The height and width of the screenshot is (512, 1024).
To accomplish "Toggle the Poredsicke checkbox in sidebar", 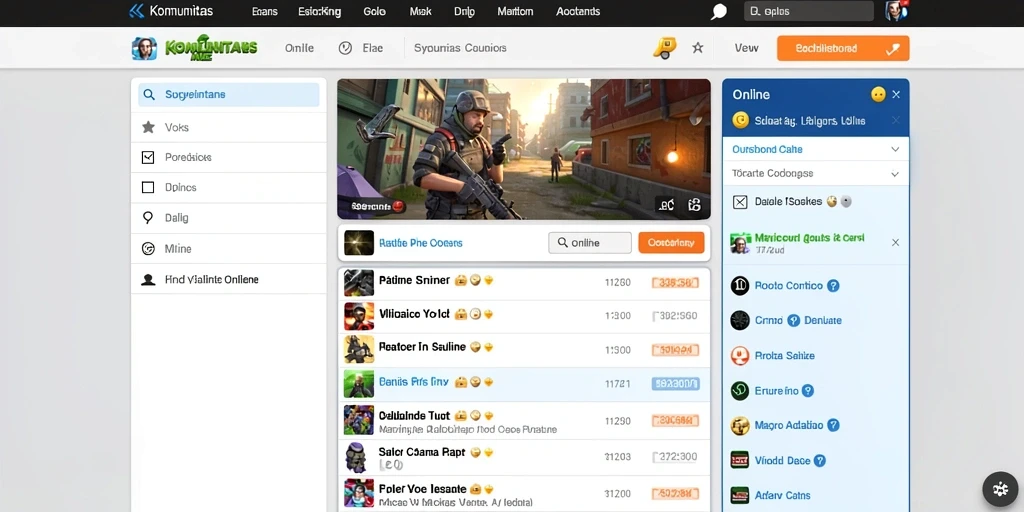I will click(x=148, y=157).
